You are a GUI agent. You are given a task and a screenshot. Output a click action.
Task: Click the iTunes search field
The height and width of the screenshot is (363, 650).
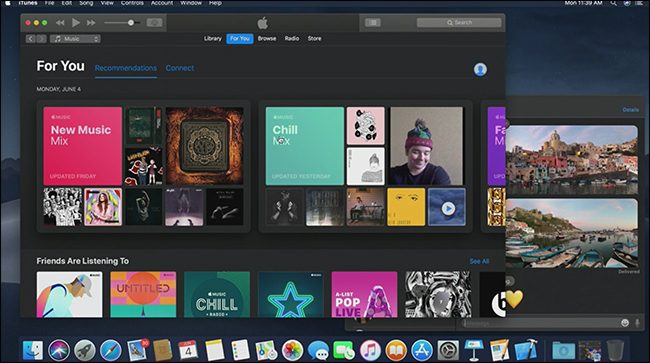[x=459, y=23]
